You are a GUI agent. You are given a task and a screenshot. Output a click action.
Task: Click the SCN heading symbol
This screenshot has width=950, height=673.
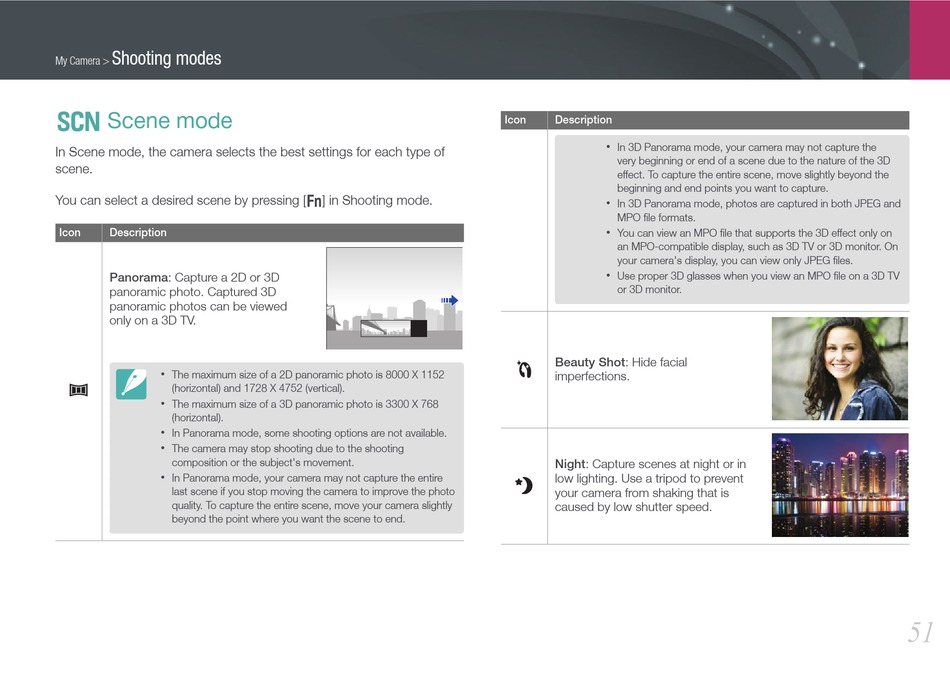[78, 121]
